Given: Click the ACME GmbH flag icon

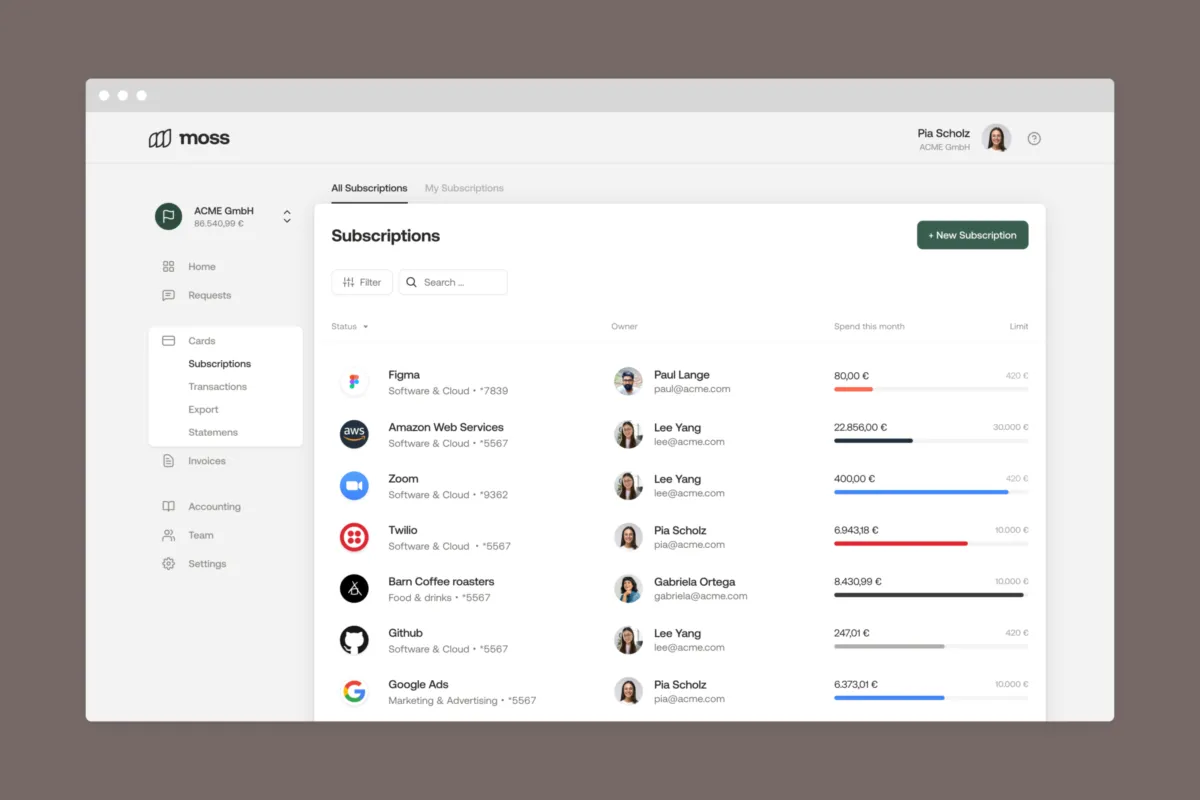Looking at the screenshot, I should coord(168,216).
